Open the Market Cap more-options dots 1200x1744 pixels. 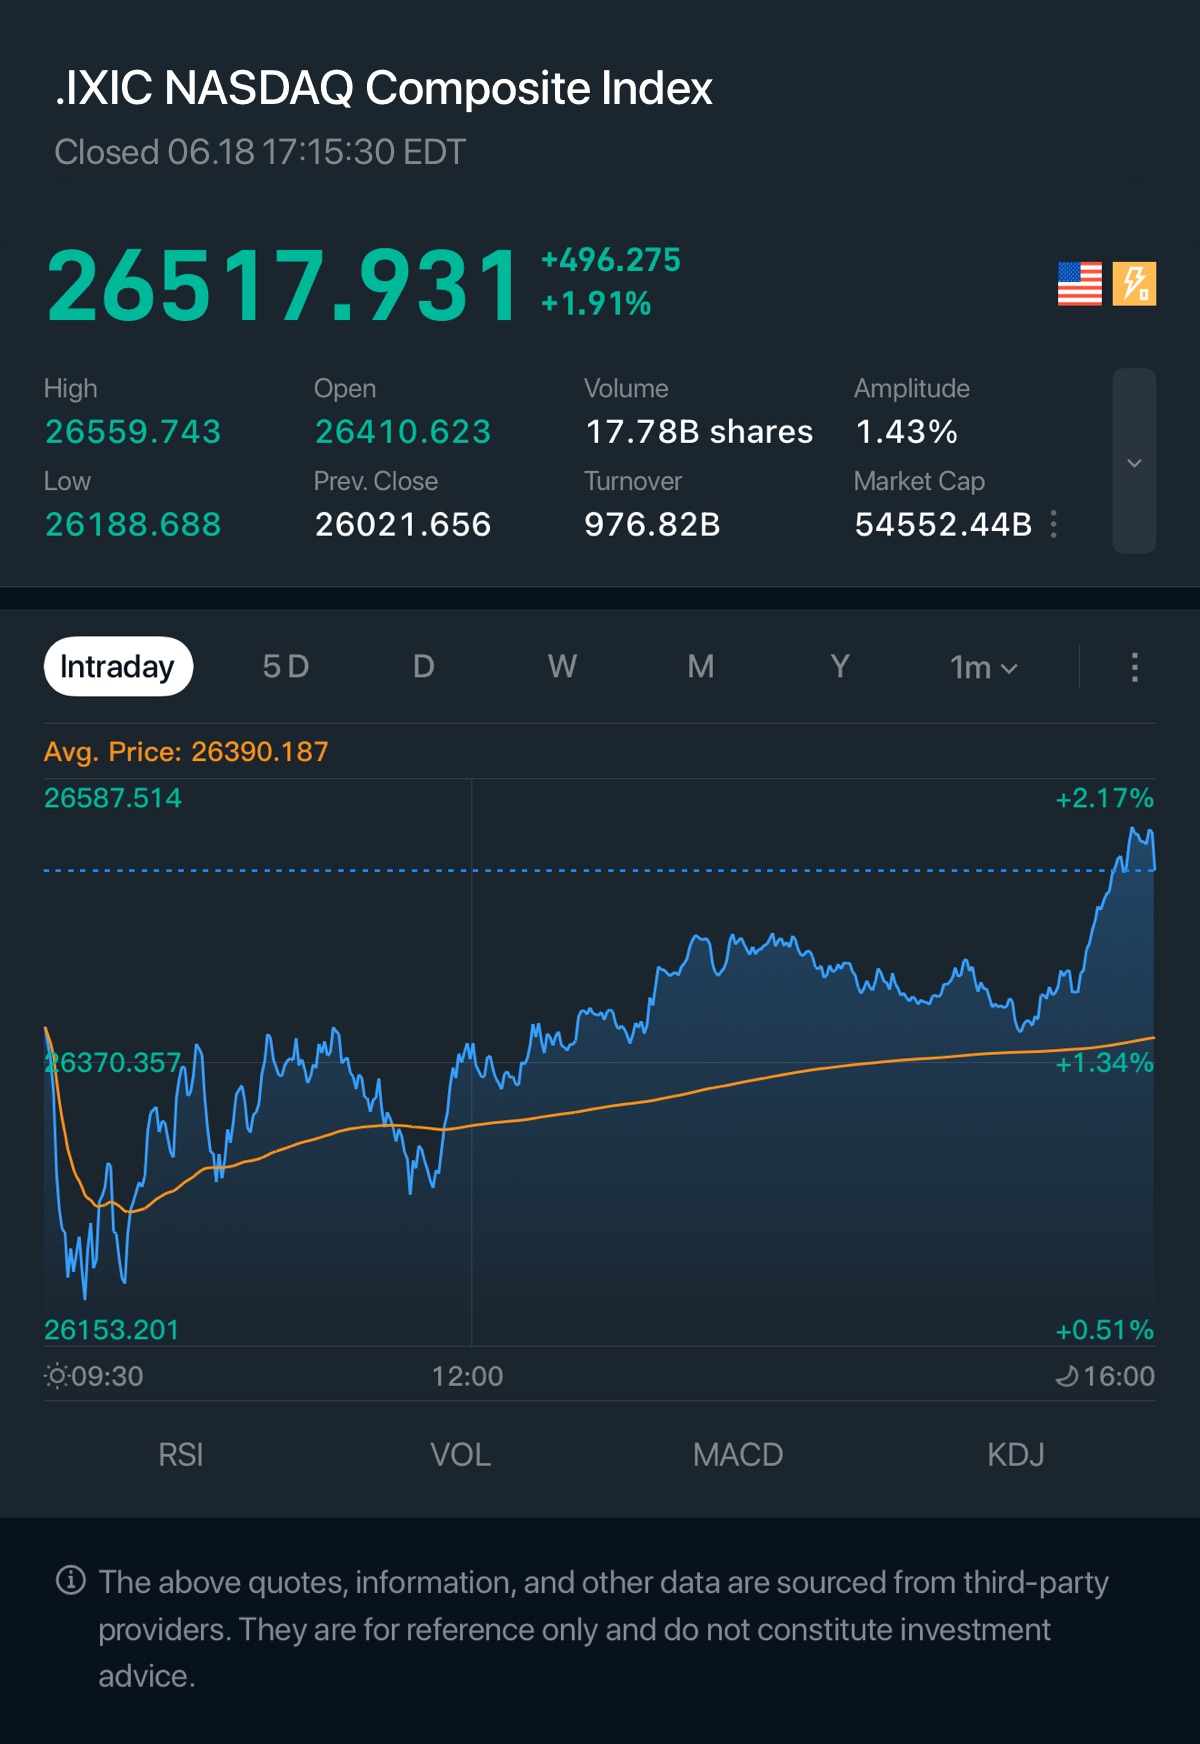[1054, 524]
